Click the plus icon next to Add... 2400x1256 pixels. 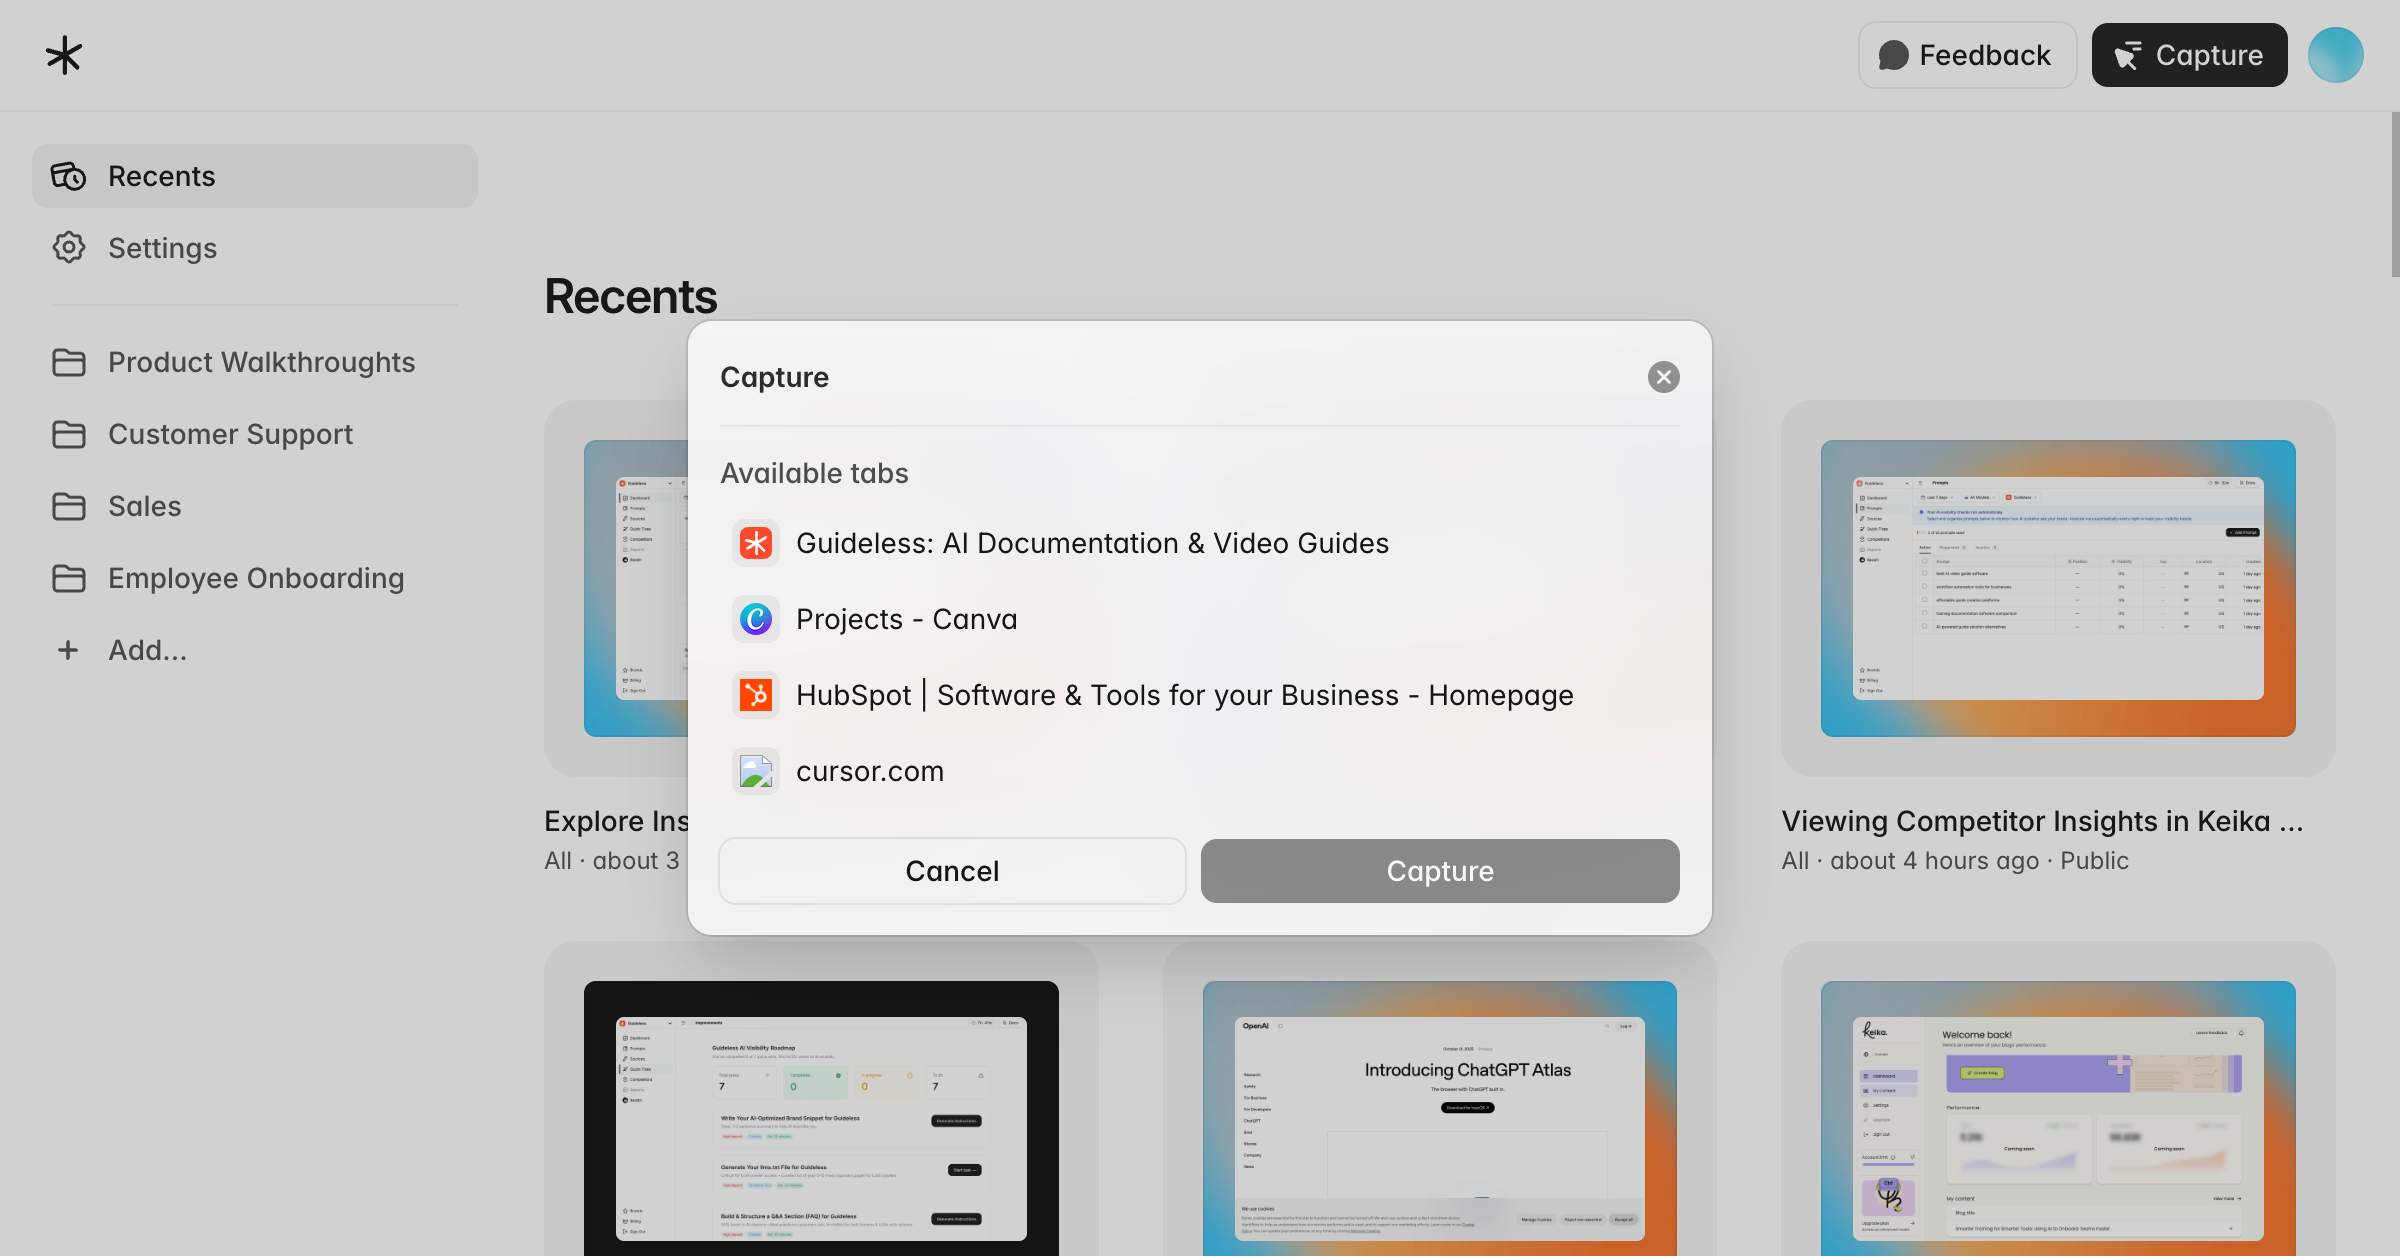pyautogui.click(x=67, y=650)
